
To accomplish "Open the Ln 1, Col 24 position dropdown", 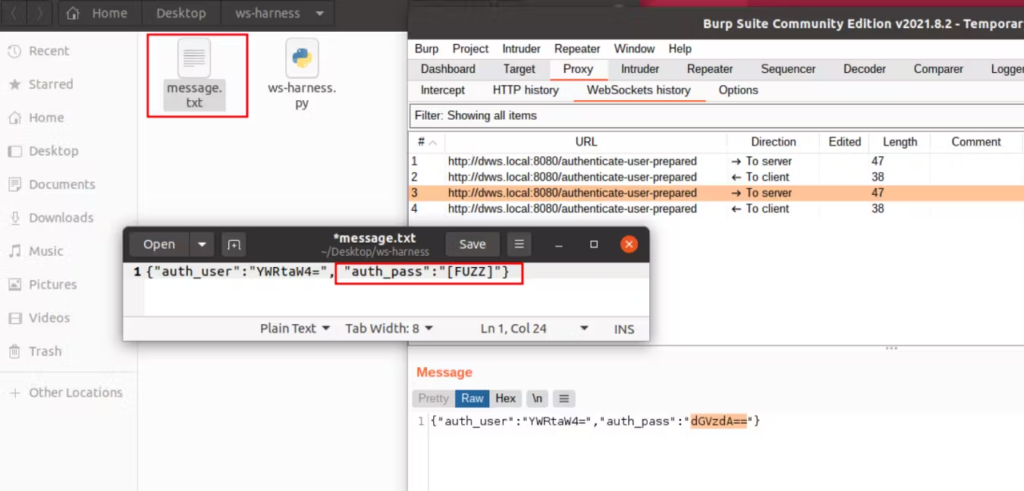I will [534, 328].
